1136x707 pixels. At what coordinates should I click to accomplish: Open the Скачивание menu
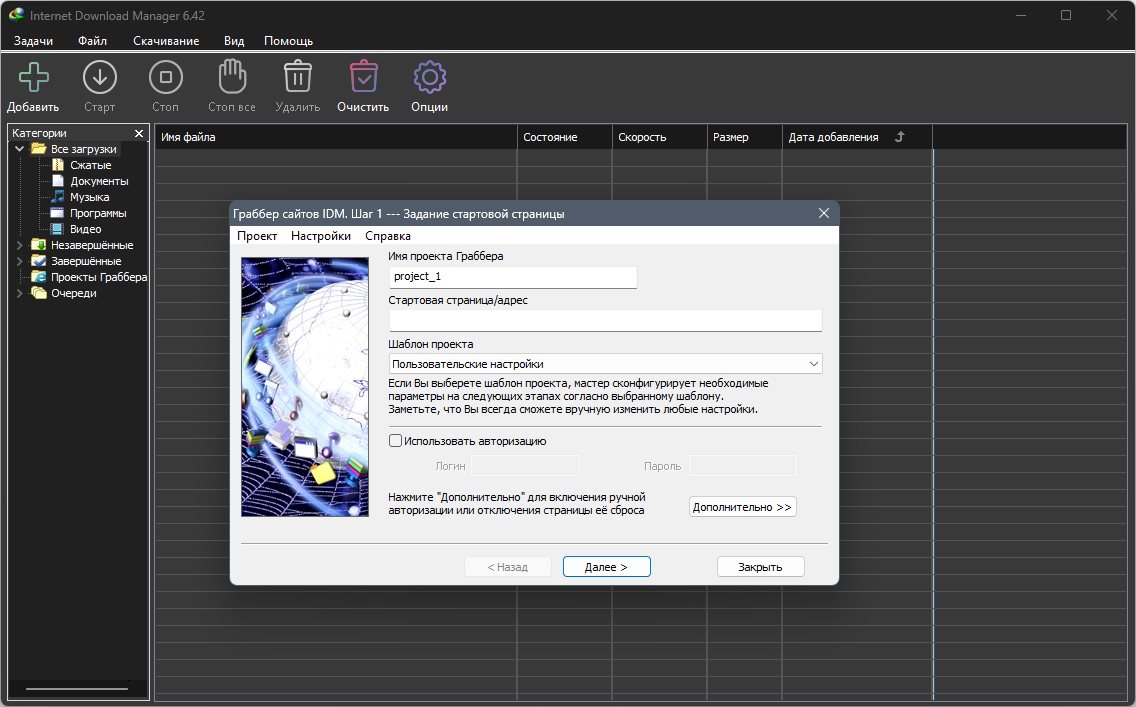pos(166,41)
